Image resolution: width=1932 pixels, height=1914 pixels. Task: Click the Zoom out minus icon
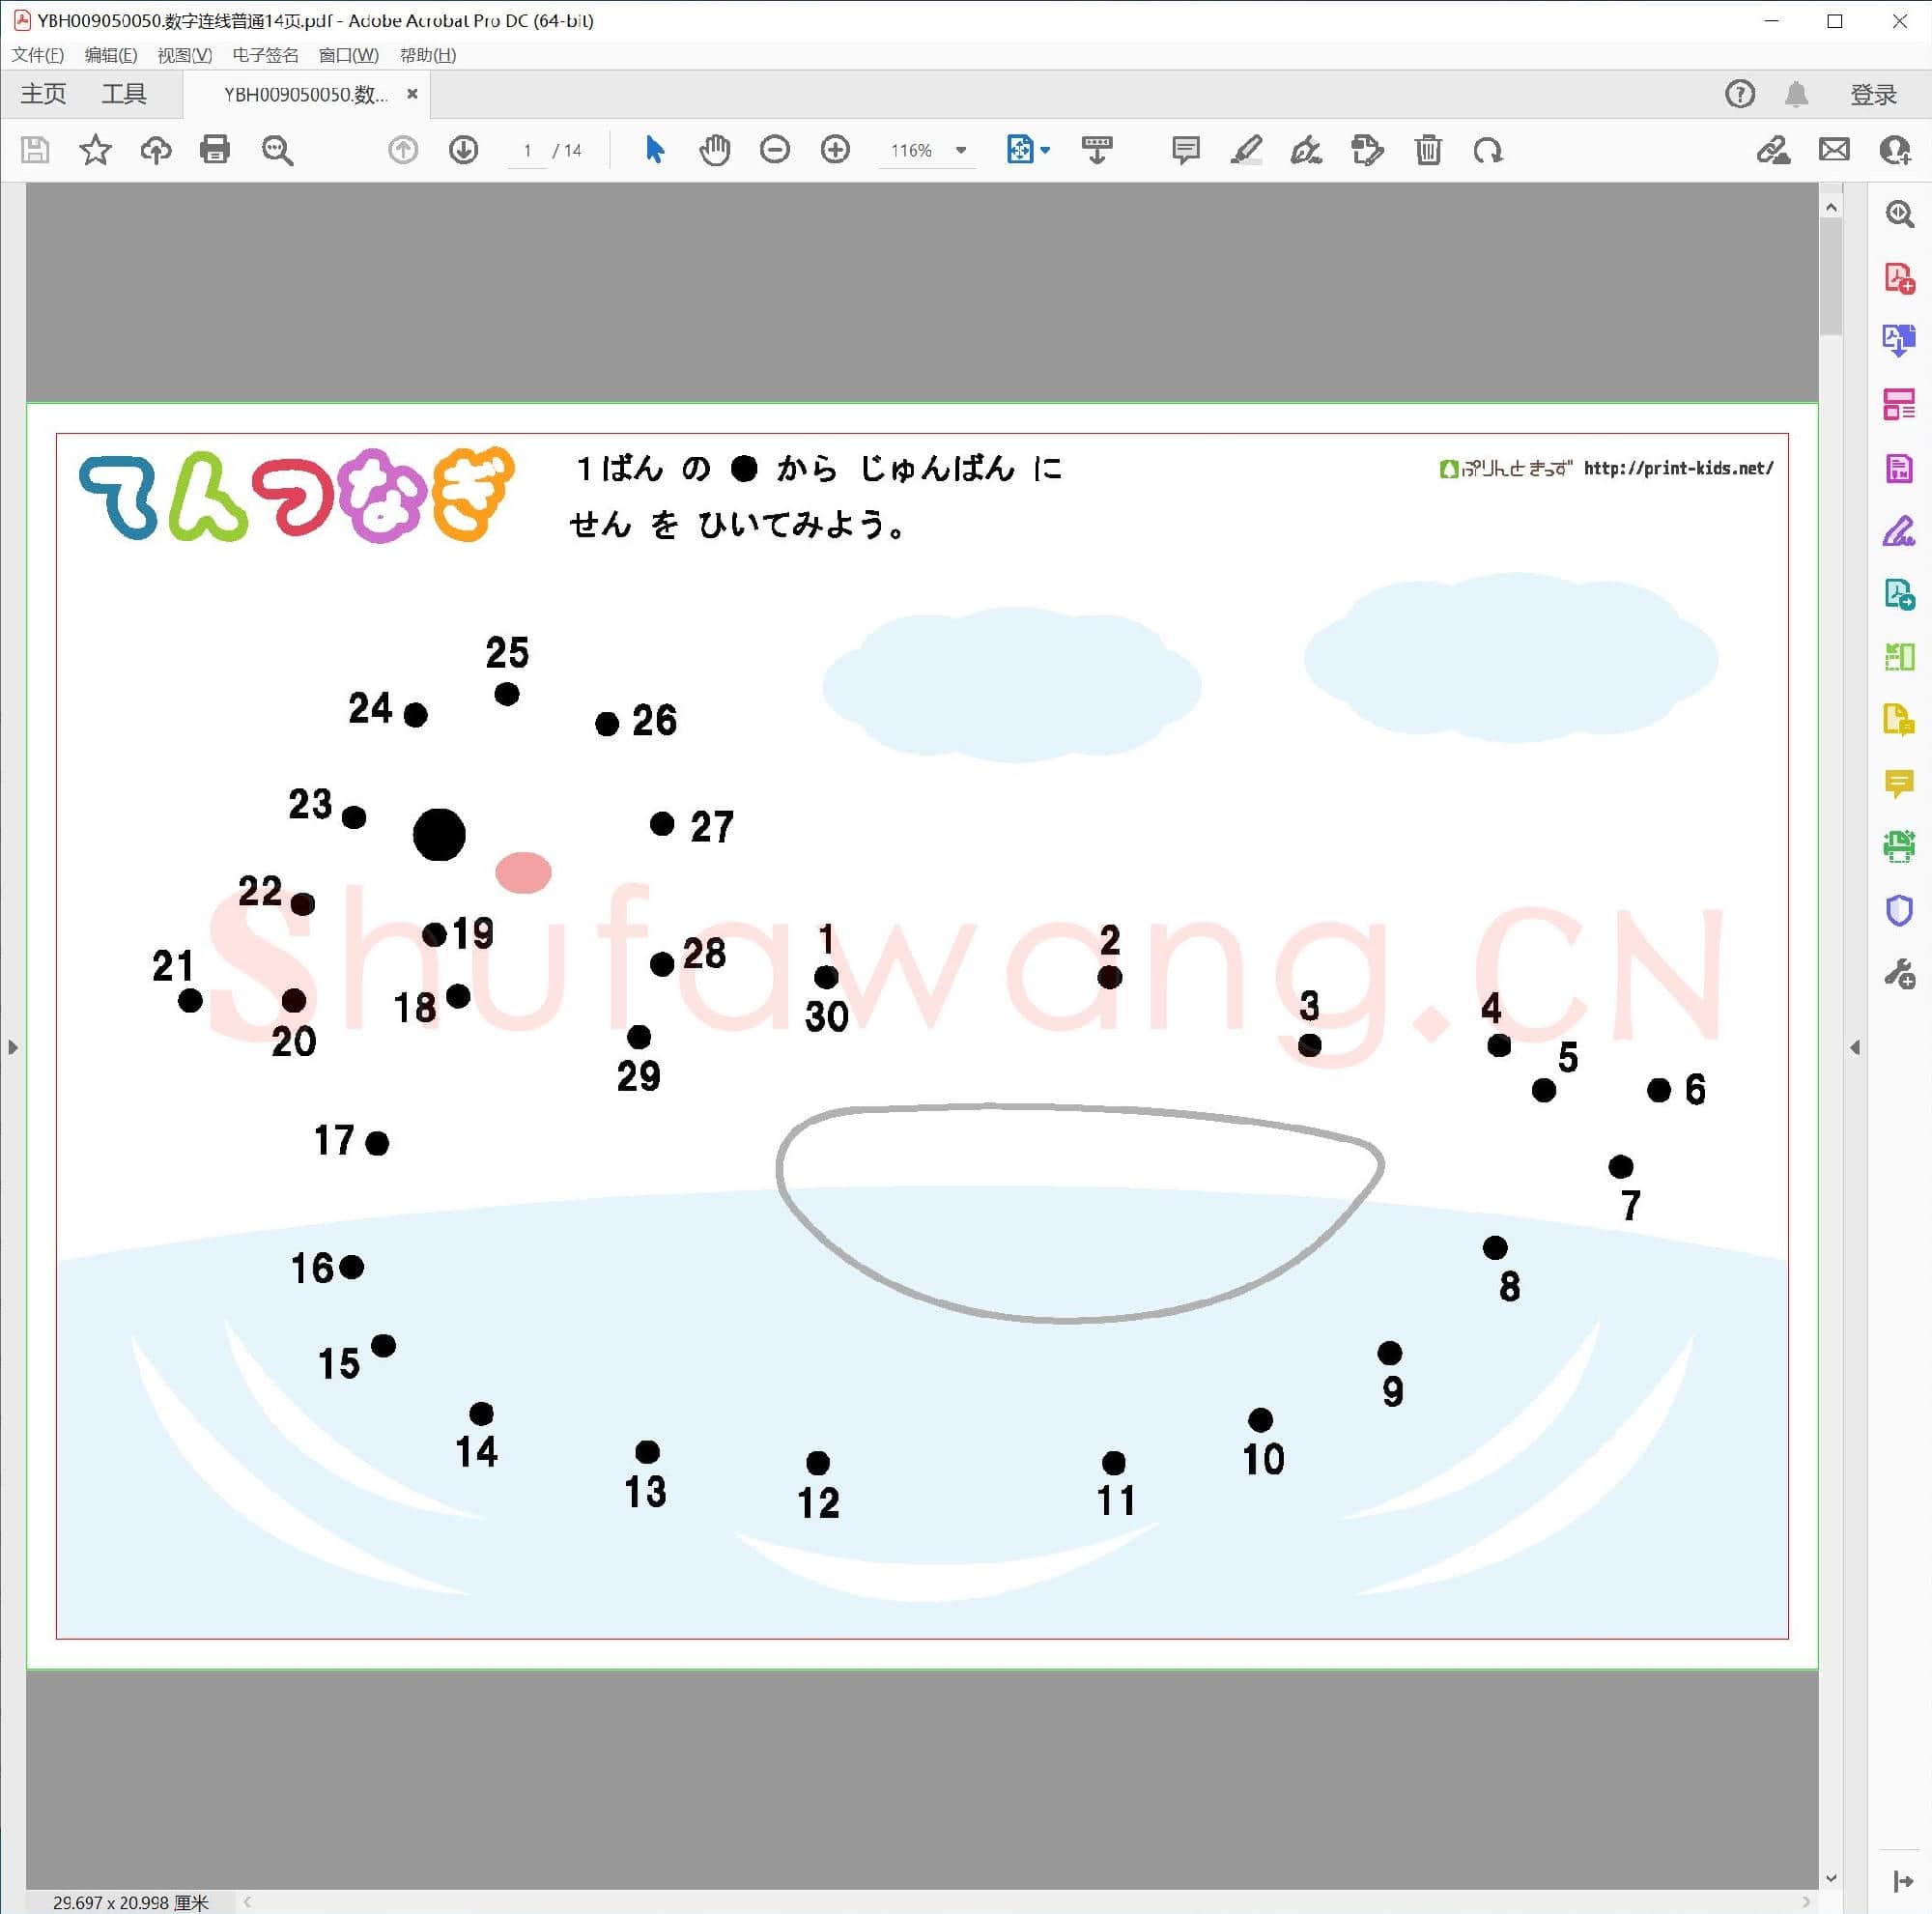coord(775,150)
